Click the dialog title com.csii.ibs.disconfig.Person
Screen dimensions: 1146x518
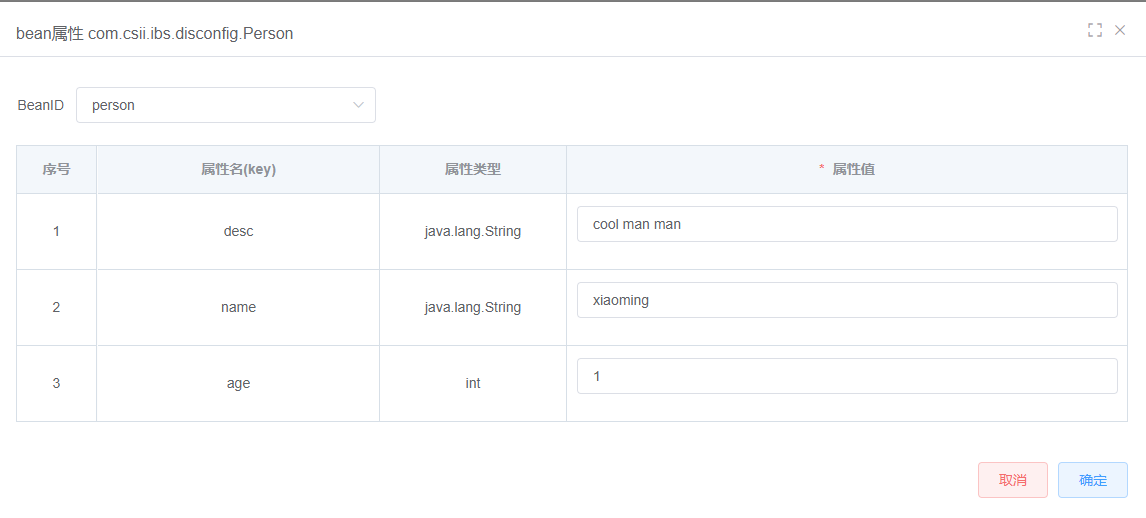[x=191, y=34]
